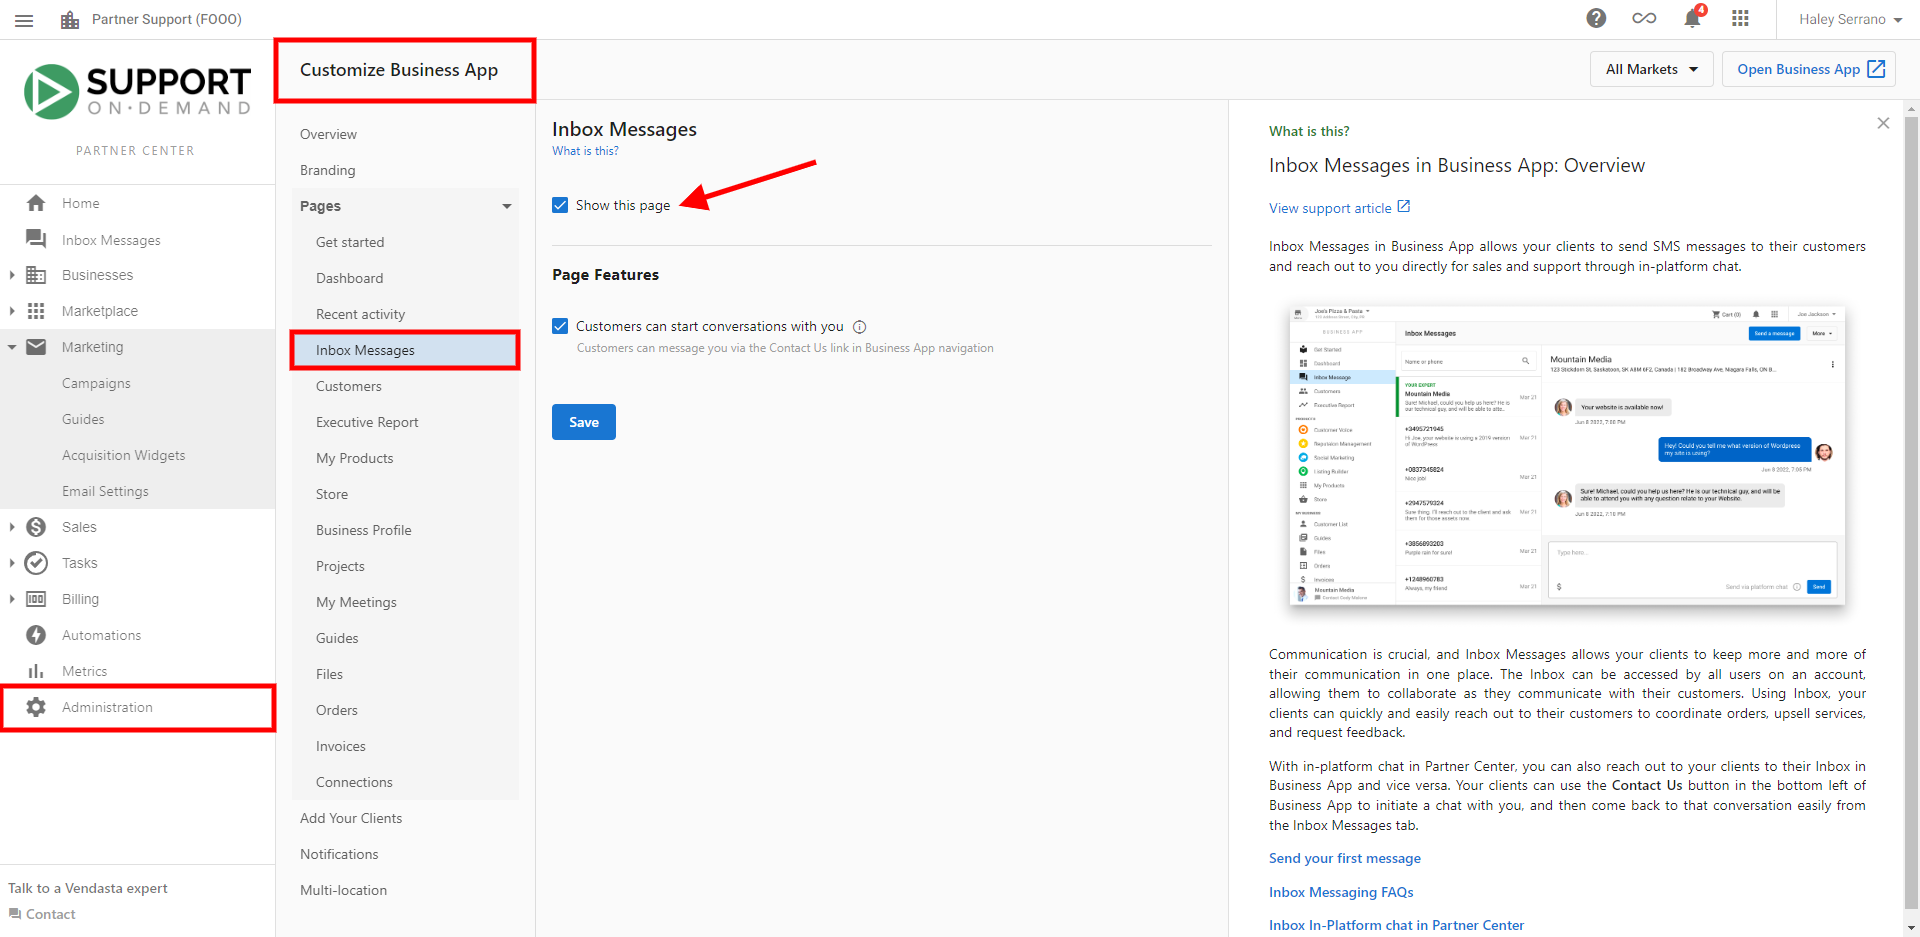Expand the Marketplace sidebar item

coord(12,311)
